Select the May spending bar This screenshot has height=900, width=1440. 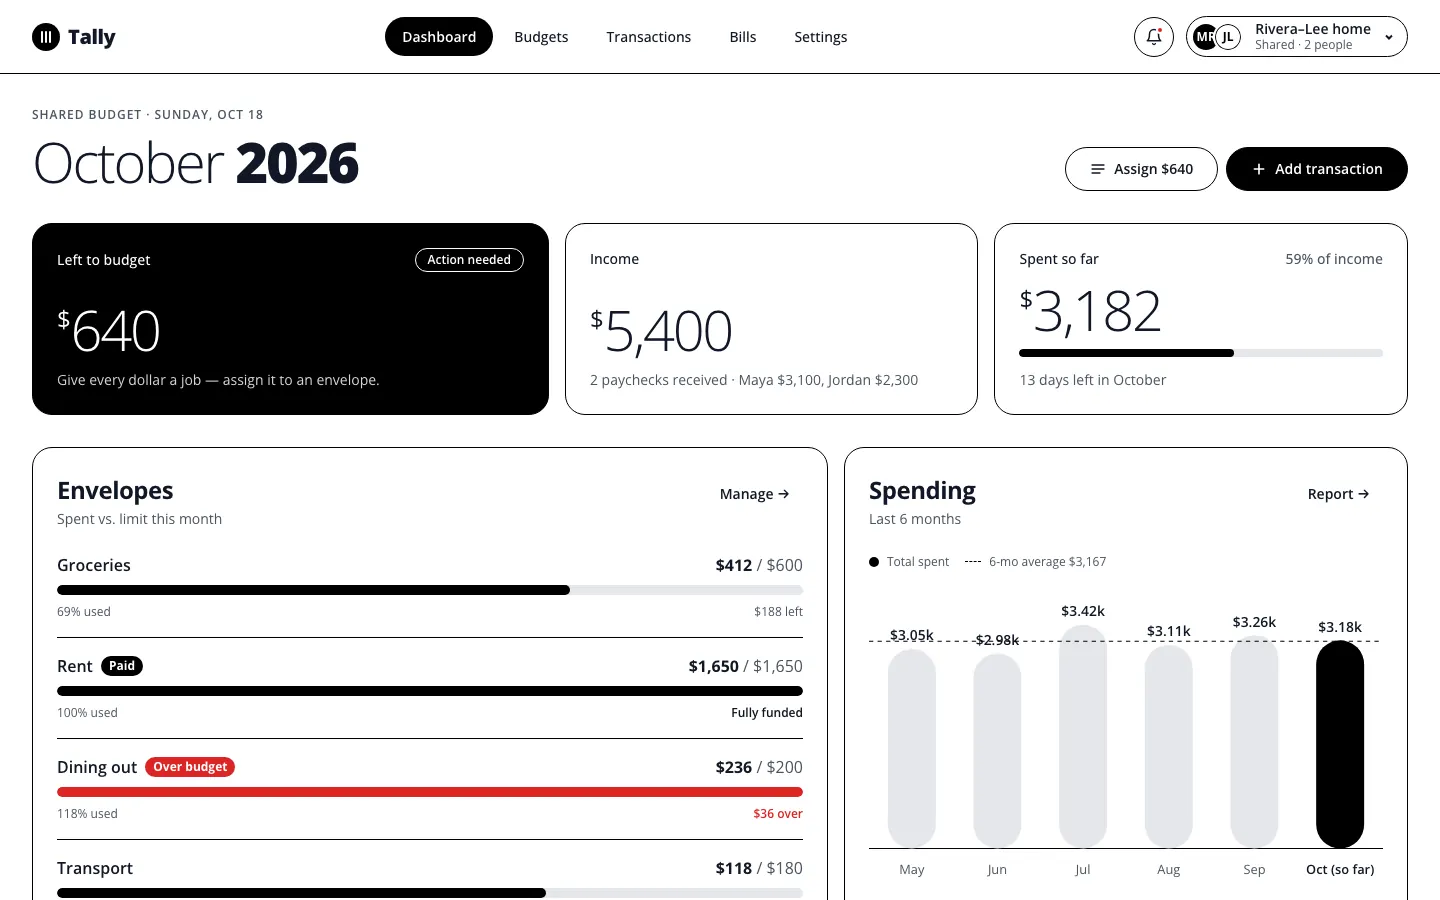tap(912, 749)
